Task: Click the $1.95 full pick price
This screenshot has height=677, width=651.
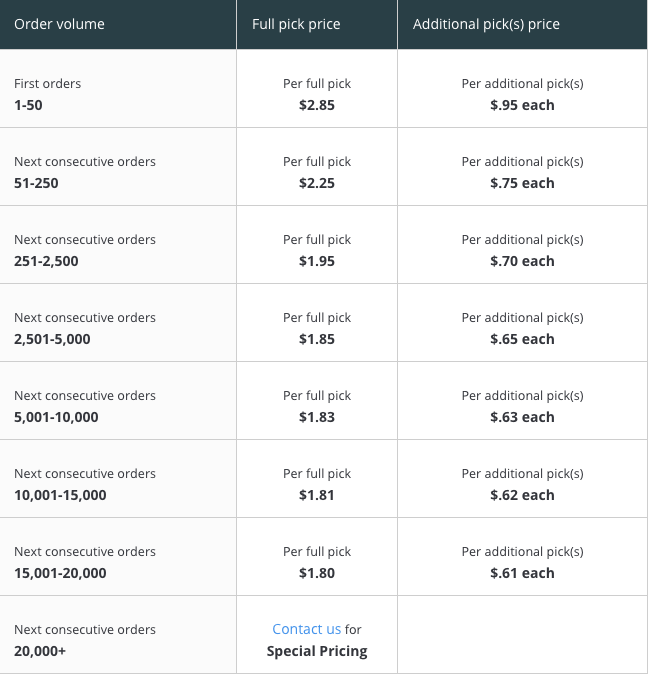Action: [x=317, y=261]
